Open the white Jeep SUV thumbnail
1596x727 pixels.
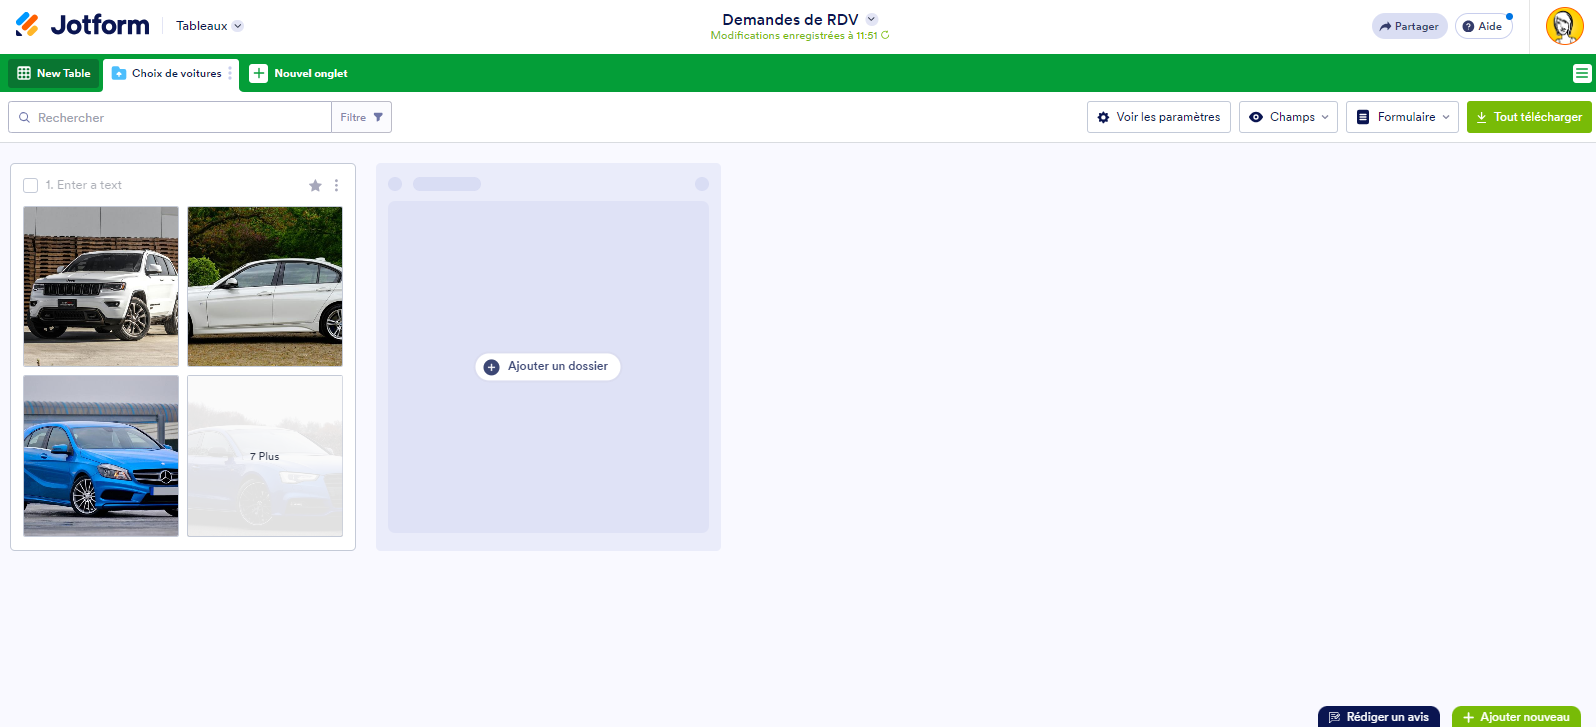coord(101,286)
